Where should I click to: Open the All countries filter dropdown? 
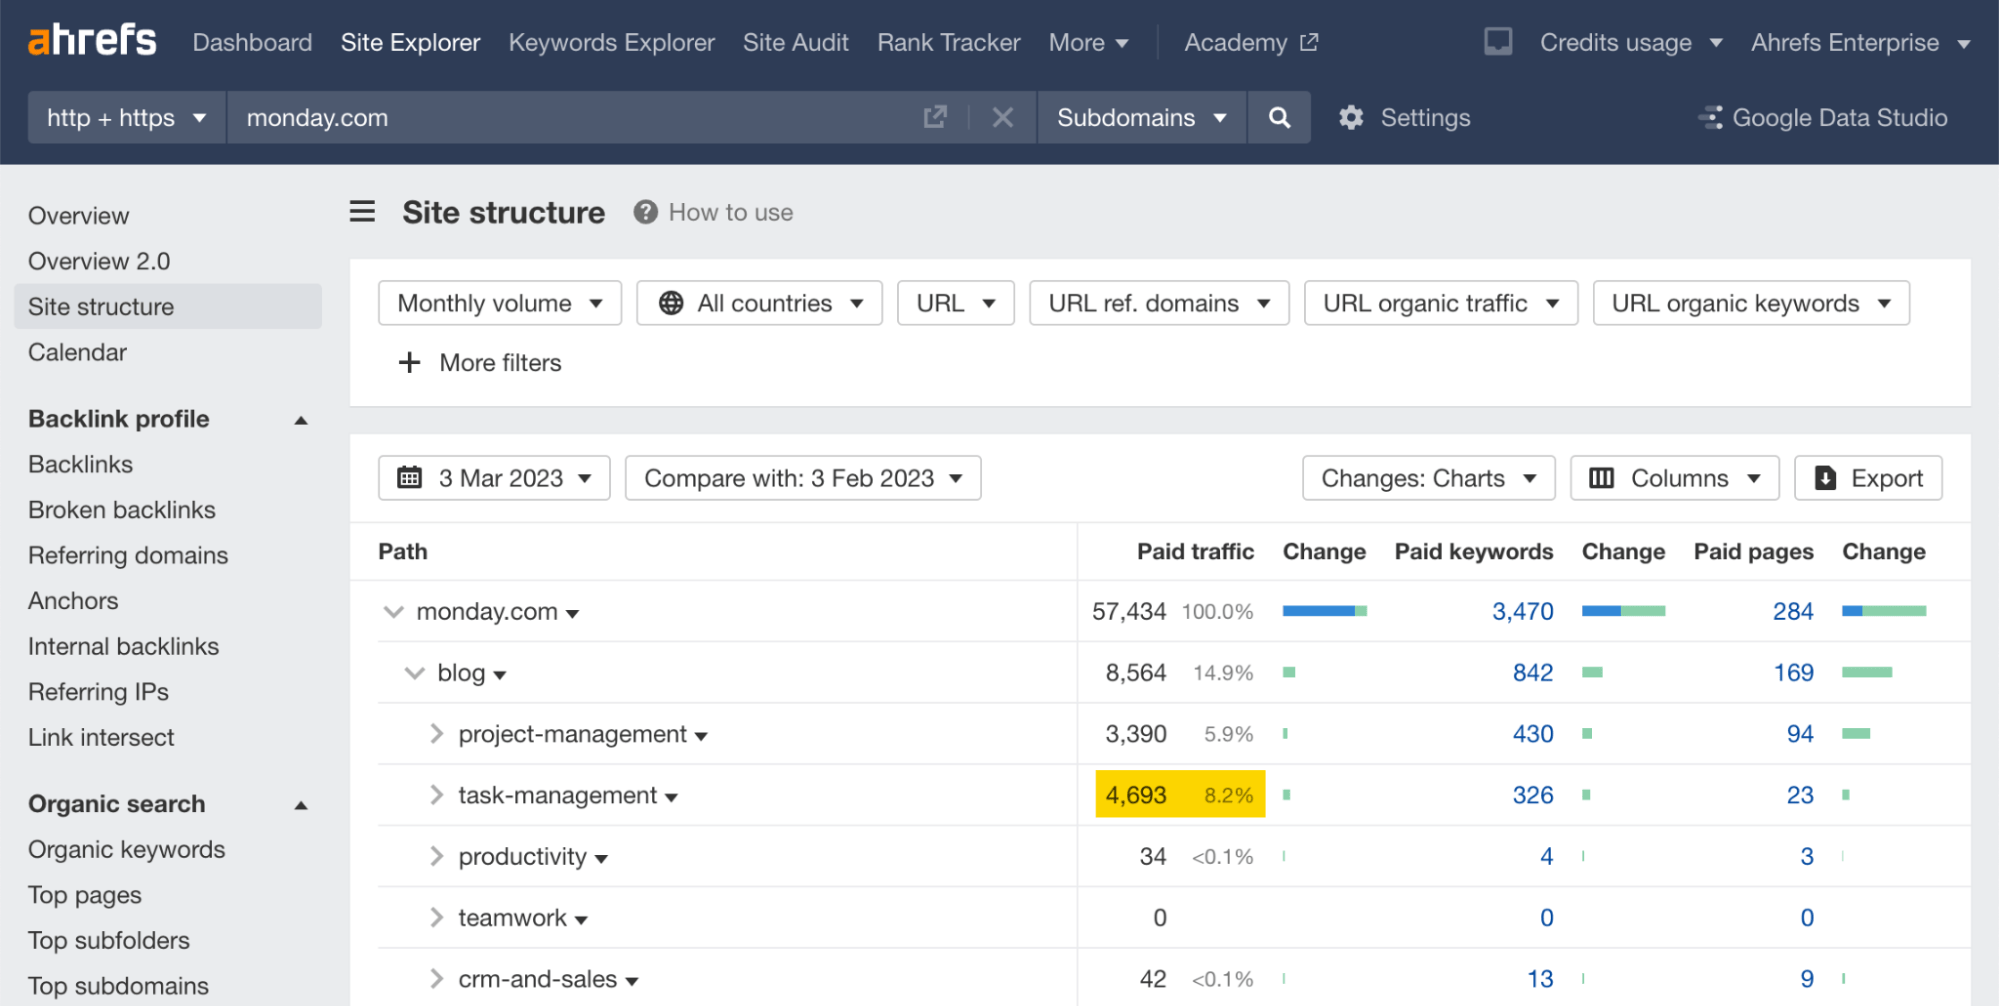[x=759, y=302]
